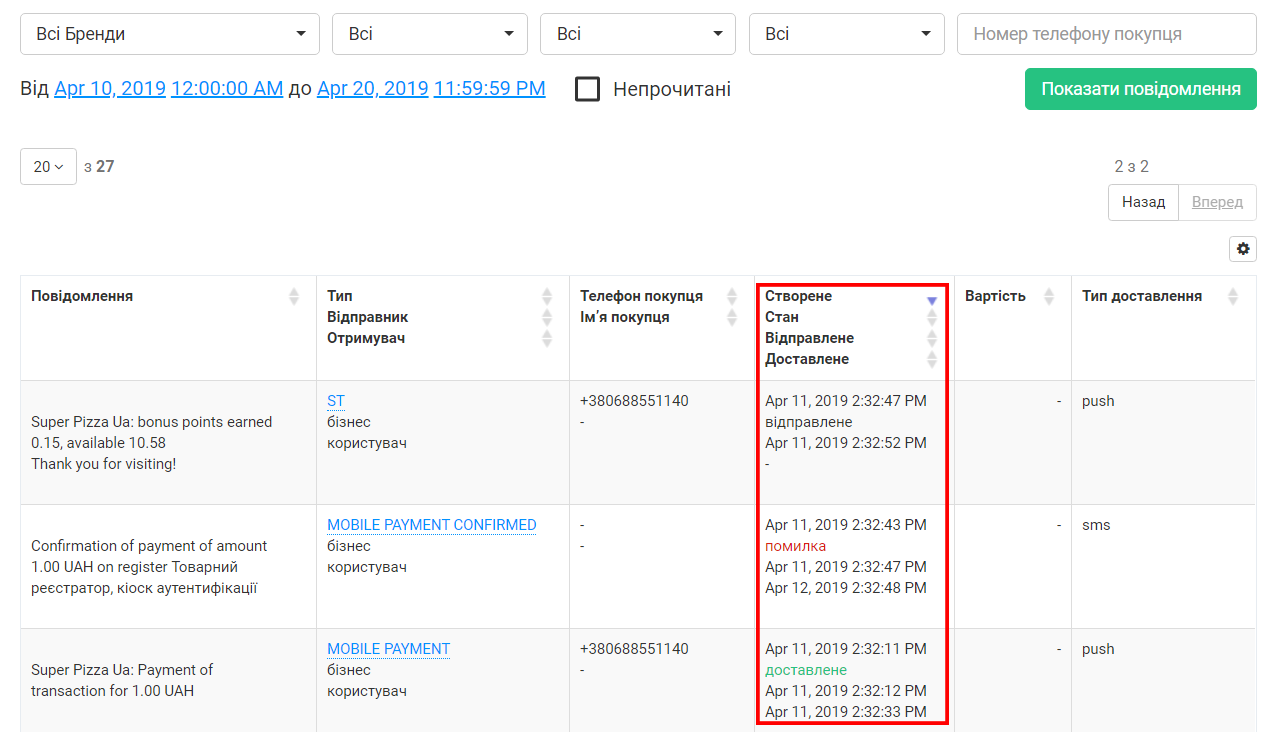
Task: Focus the Номер телефону покупця field
Action: 1106,34
